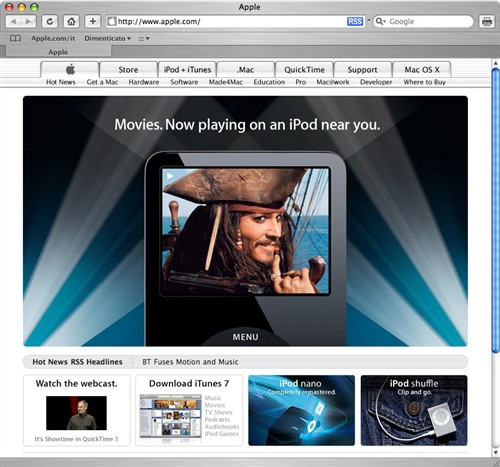Screen dimensions: 500x467
Task: Open the Store navigation tab
Action: (128, 69)
